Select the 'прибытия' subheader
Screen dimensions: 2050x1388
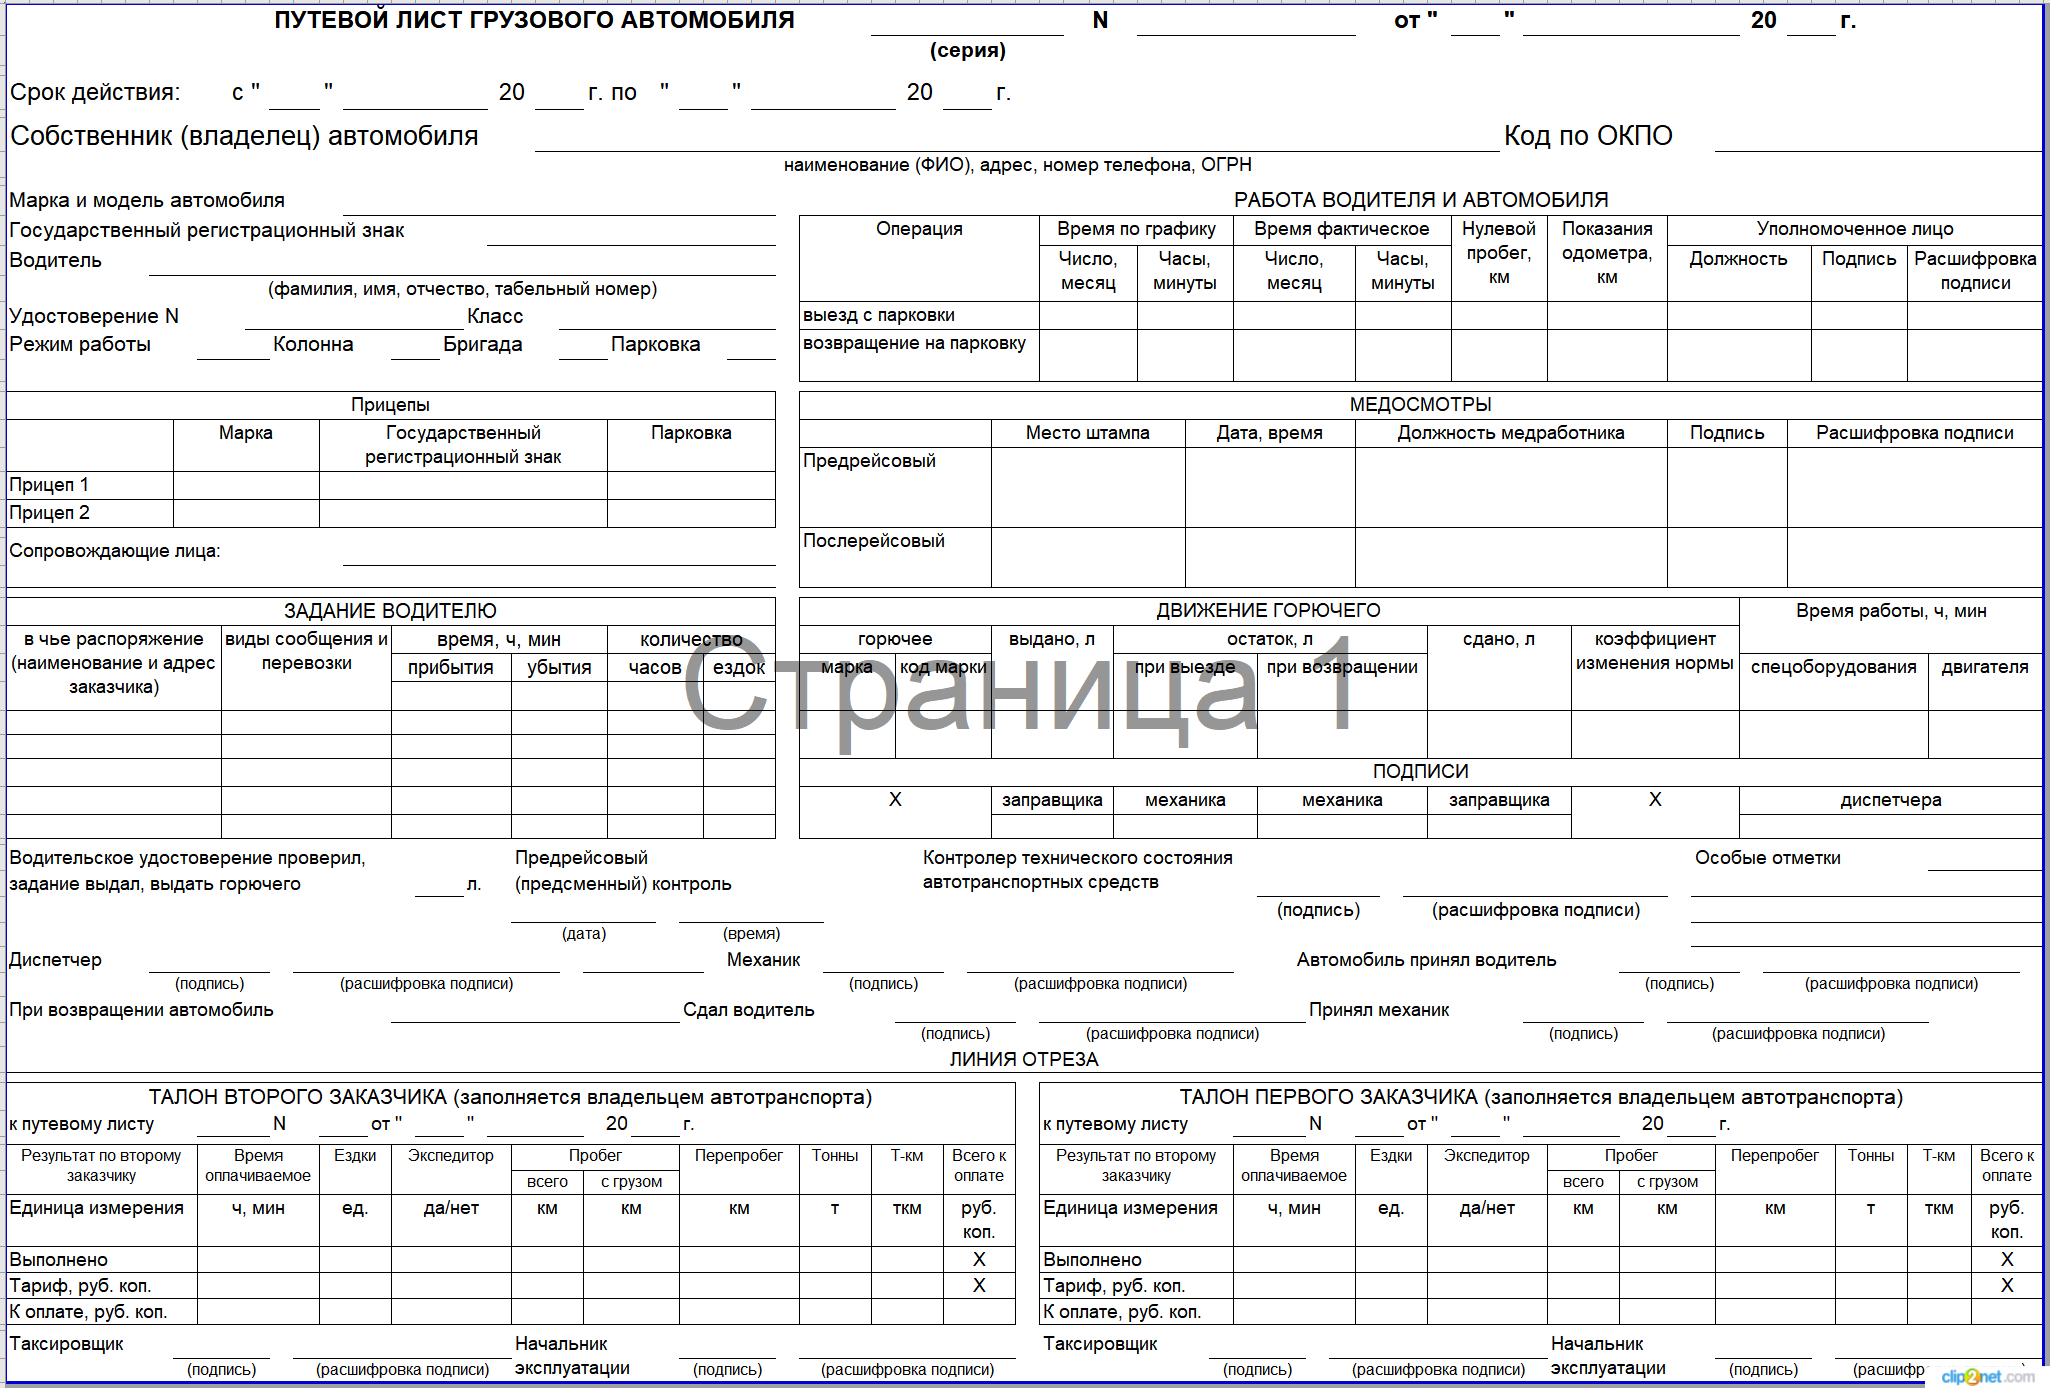451,668
